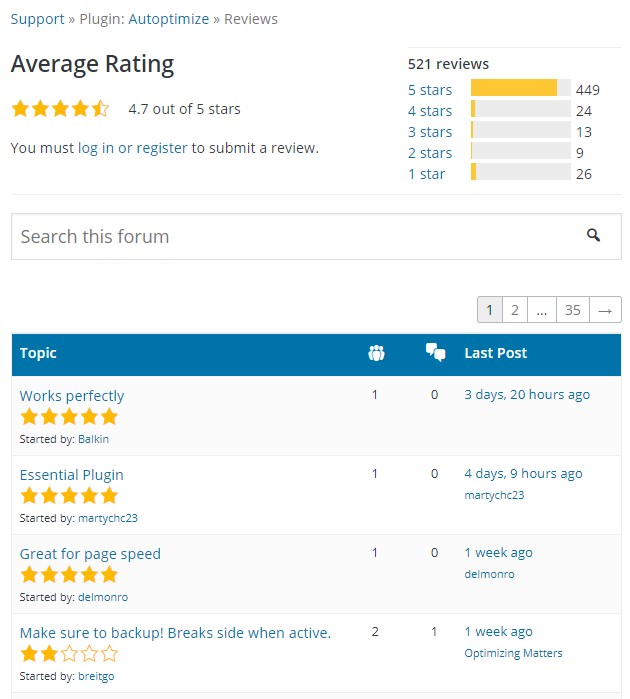View breitgo's profile
This screenshot has height=699, width=630.
pos(96,676)
